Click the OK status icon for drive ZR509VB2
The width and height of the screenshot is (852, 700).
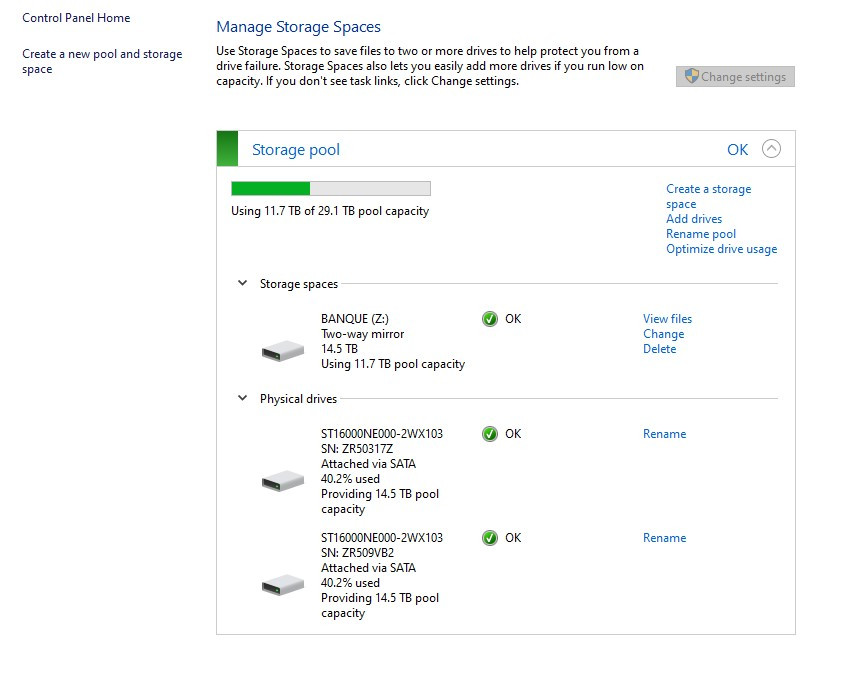tap(490, 538)
